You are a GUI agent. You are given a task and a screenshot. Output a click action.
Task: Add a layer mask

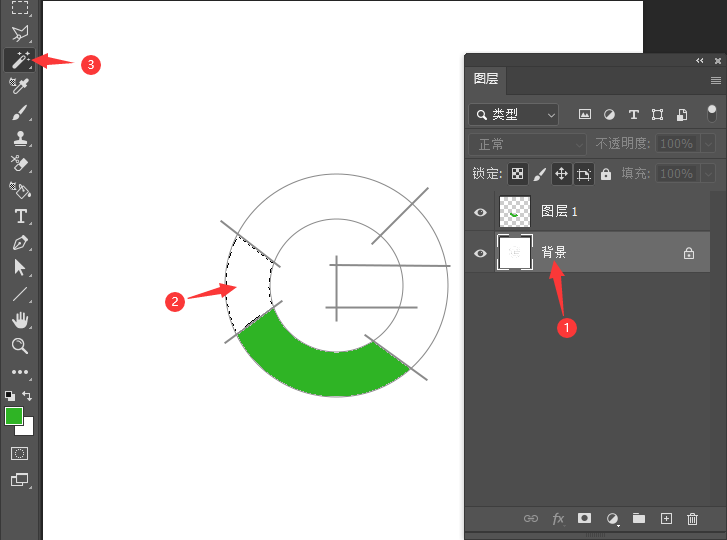click(x=584, y=518)
